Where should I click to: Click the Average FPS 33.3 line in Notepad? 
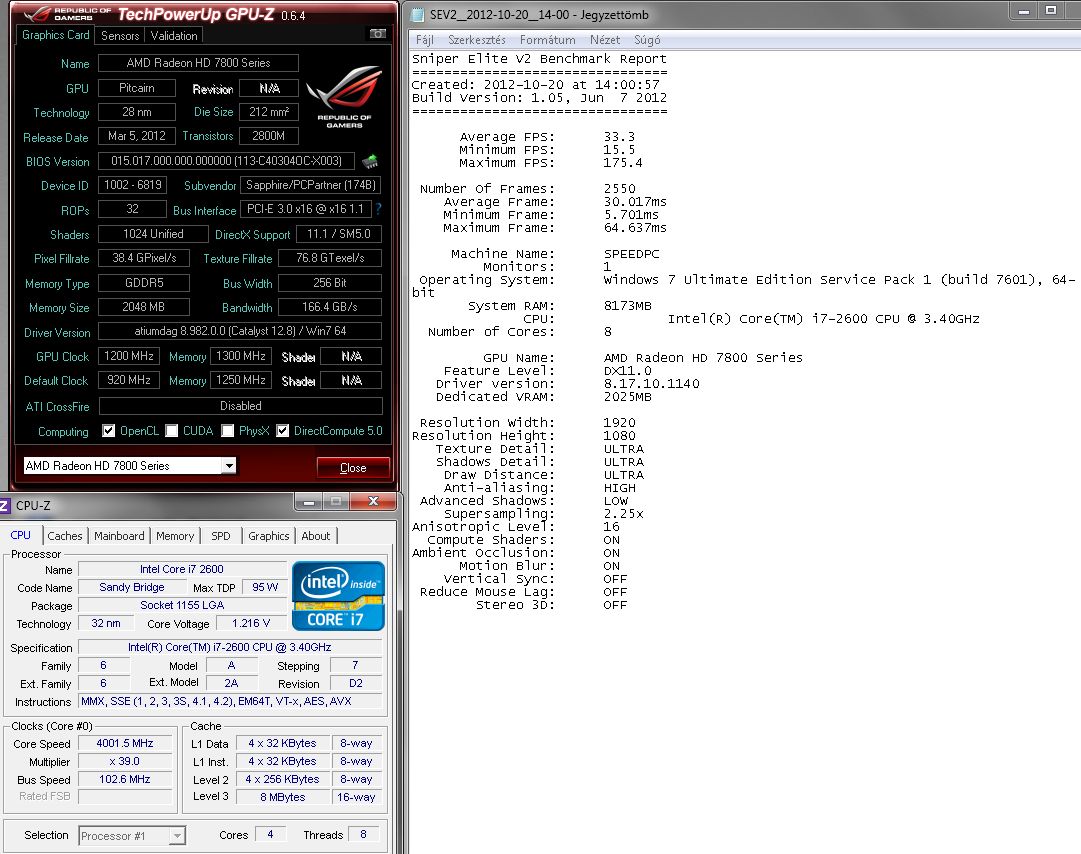click(x=547, y=136)
